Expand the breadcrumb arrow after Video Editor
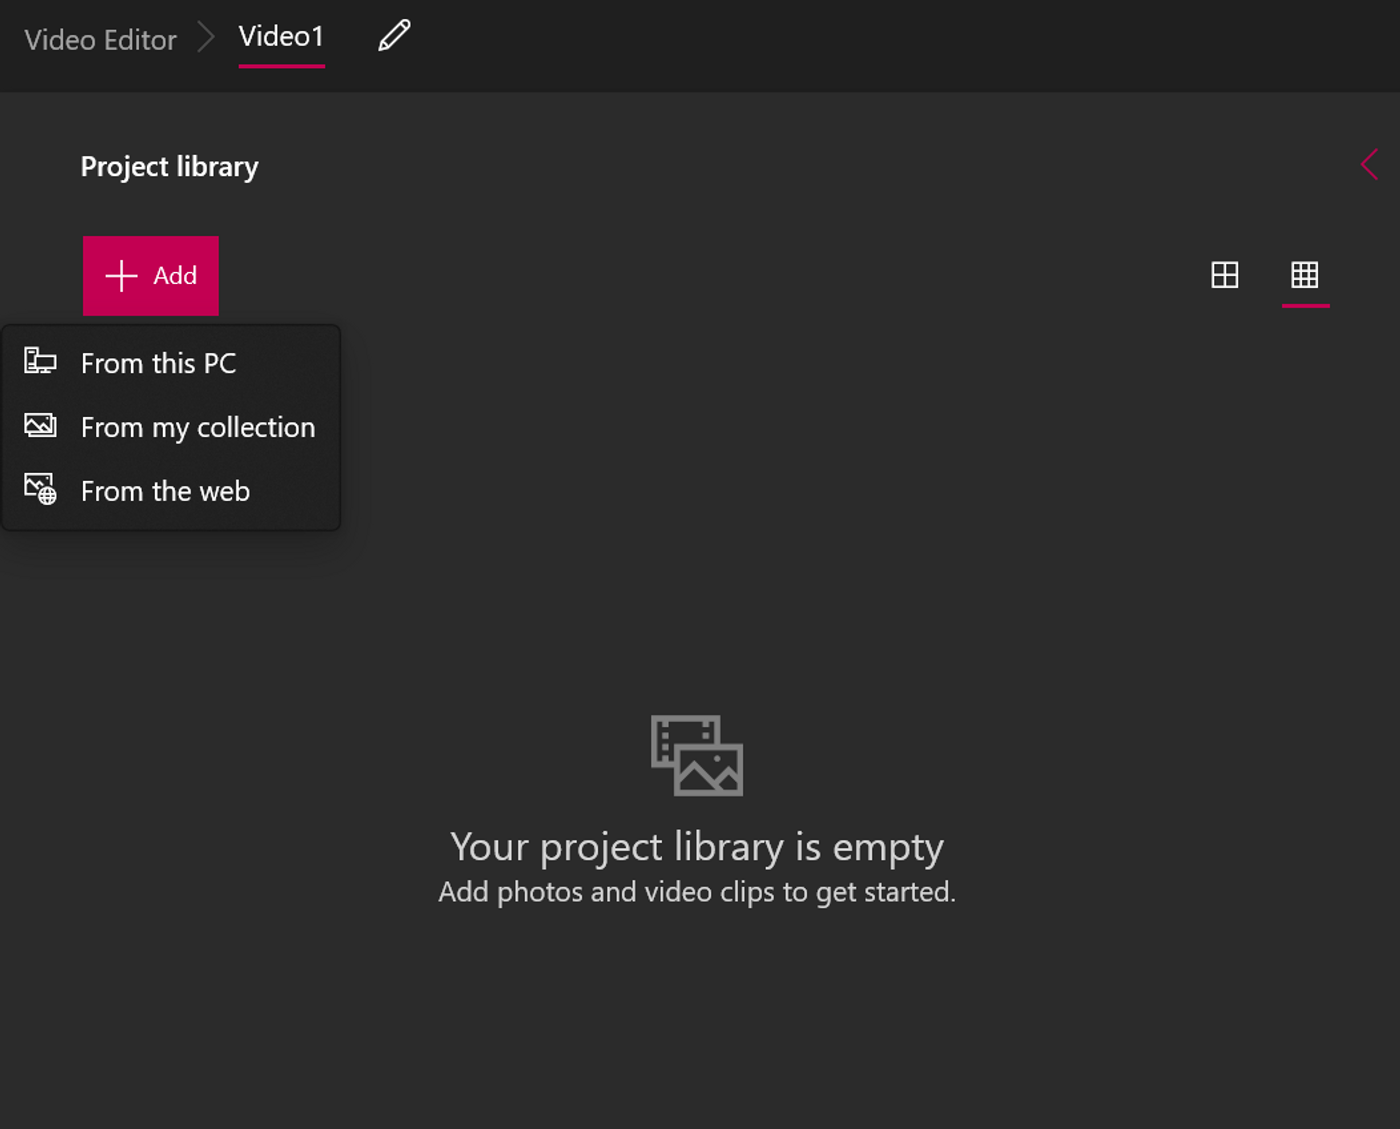This screenshot has width=1400, height=1129. coord(207,37)
